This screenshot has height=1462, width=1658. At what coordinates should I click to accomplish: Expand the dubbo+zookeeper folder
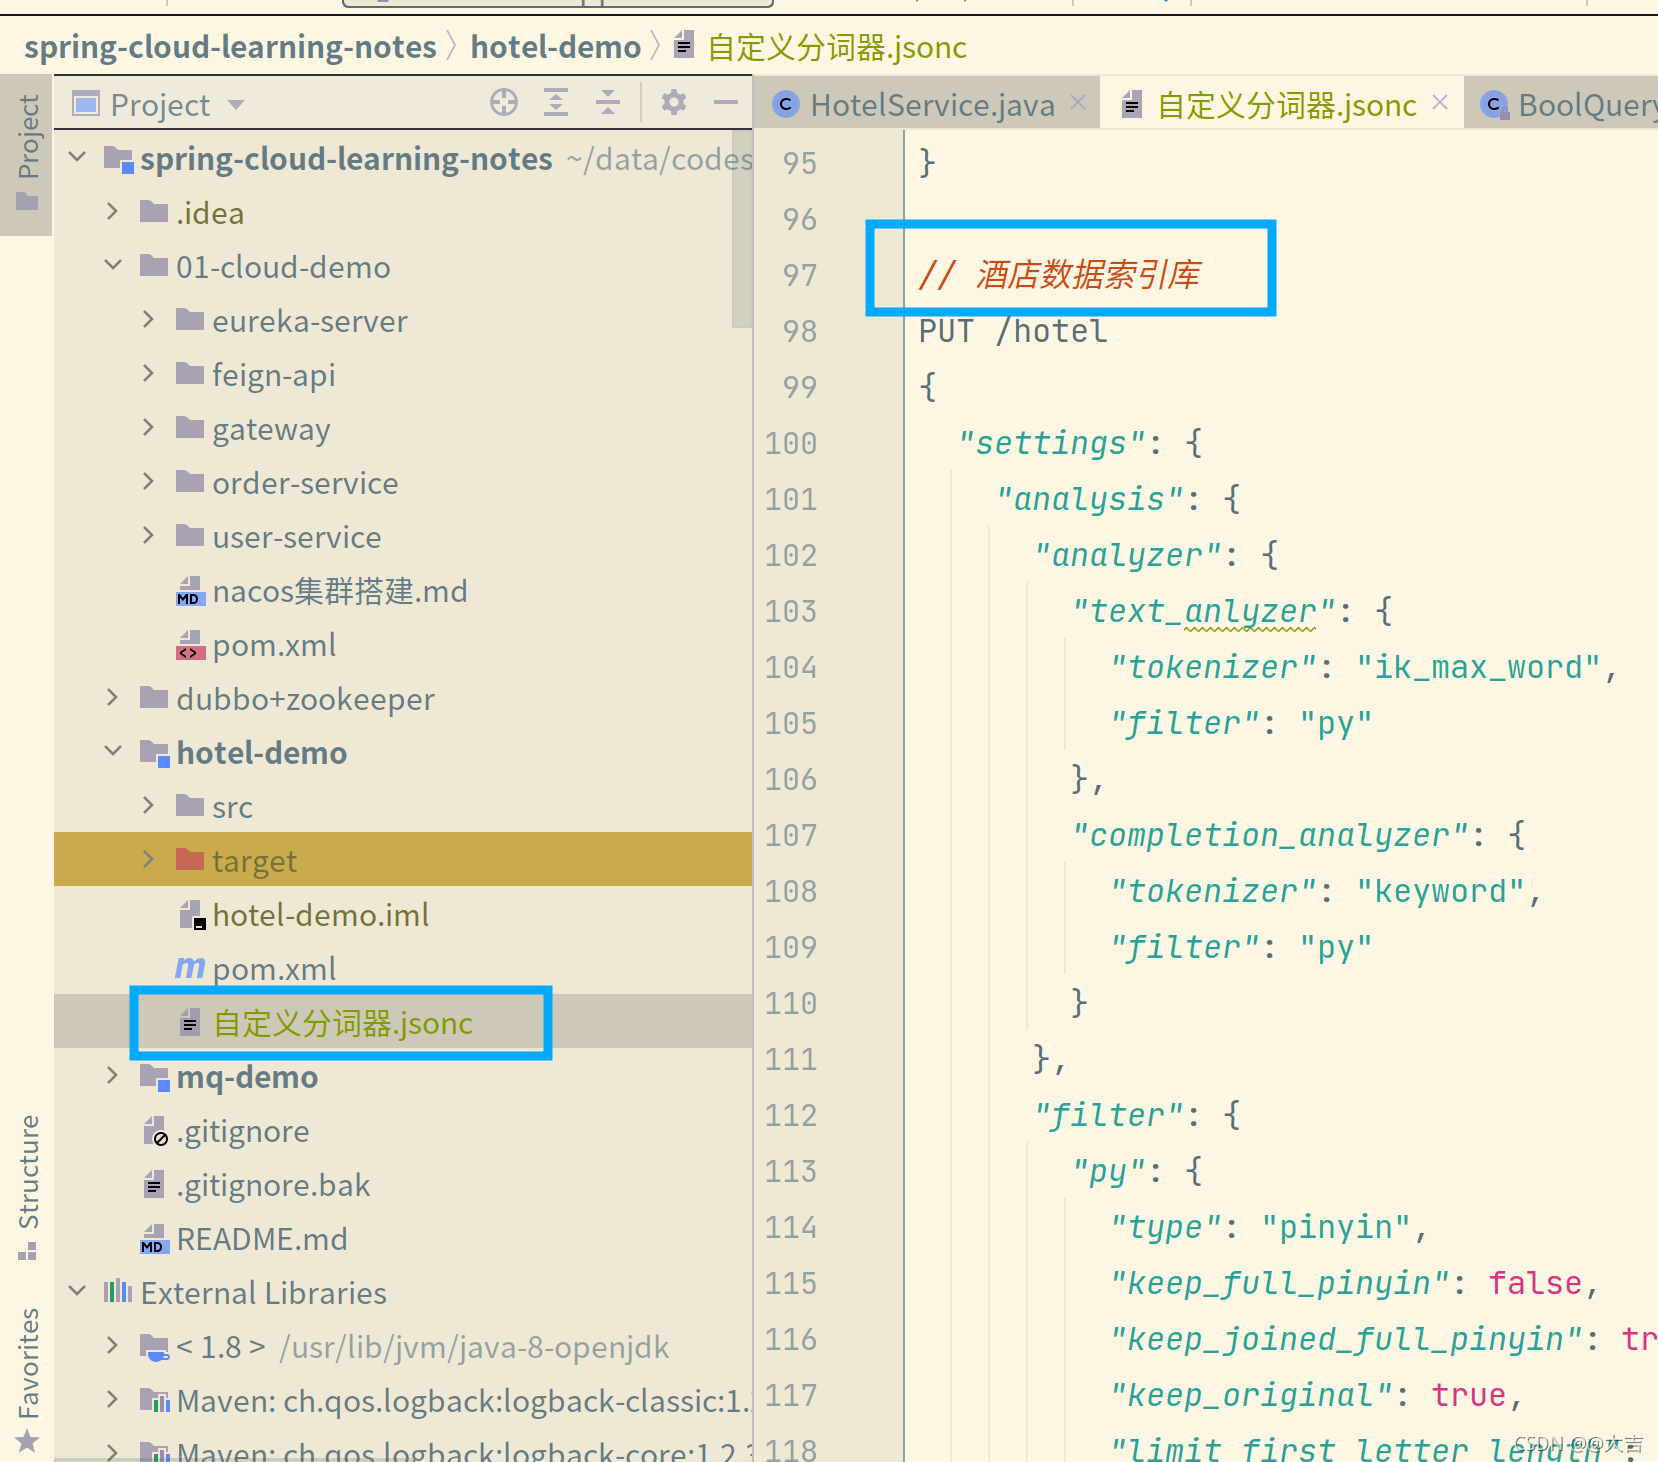[113, 698]
